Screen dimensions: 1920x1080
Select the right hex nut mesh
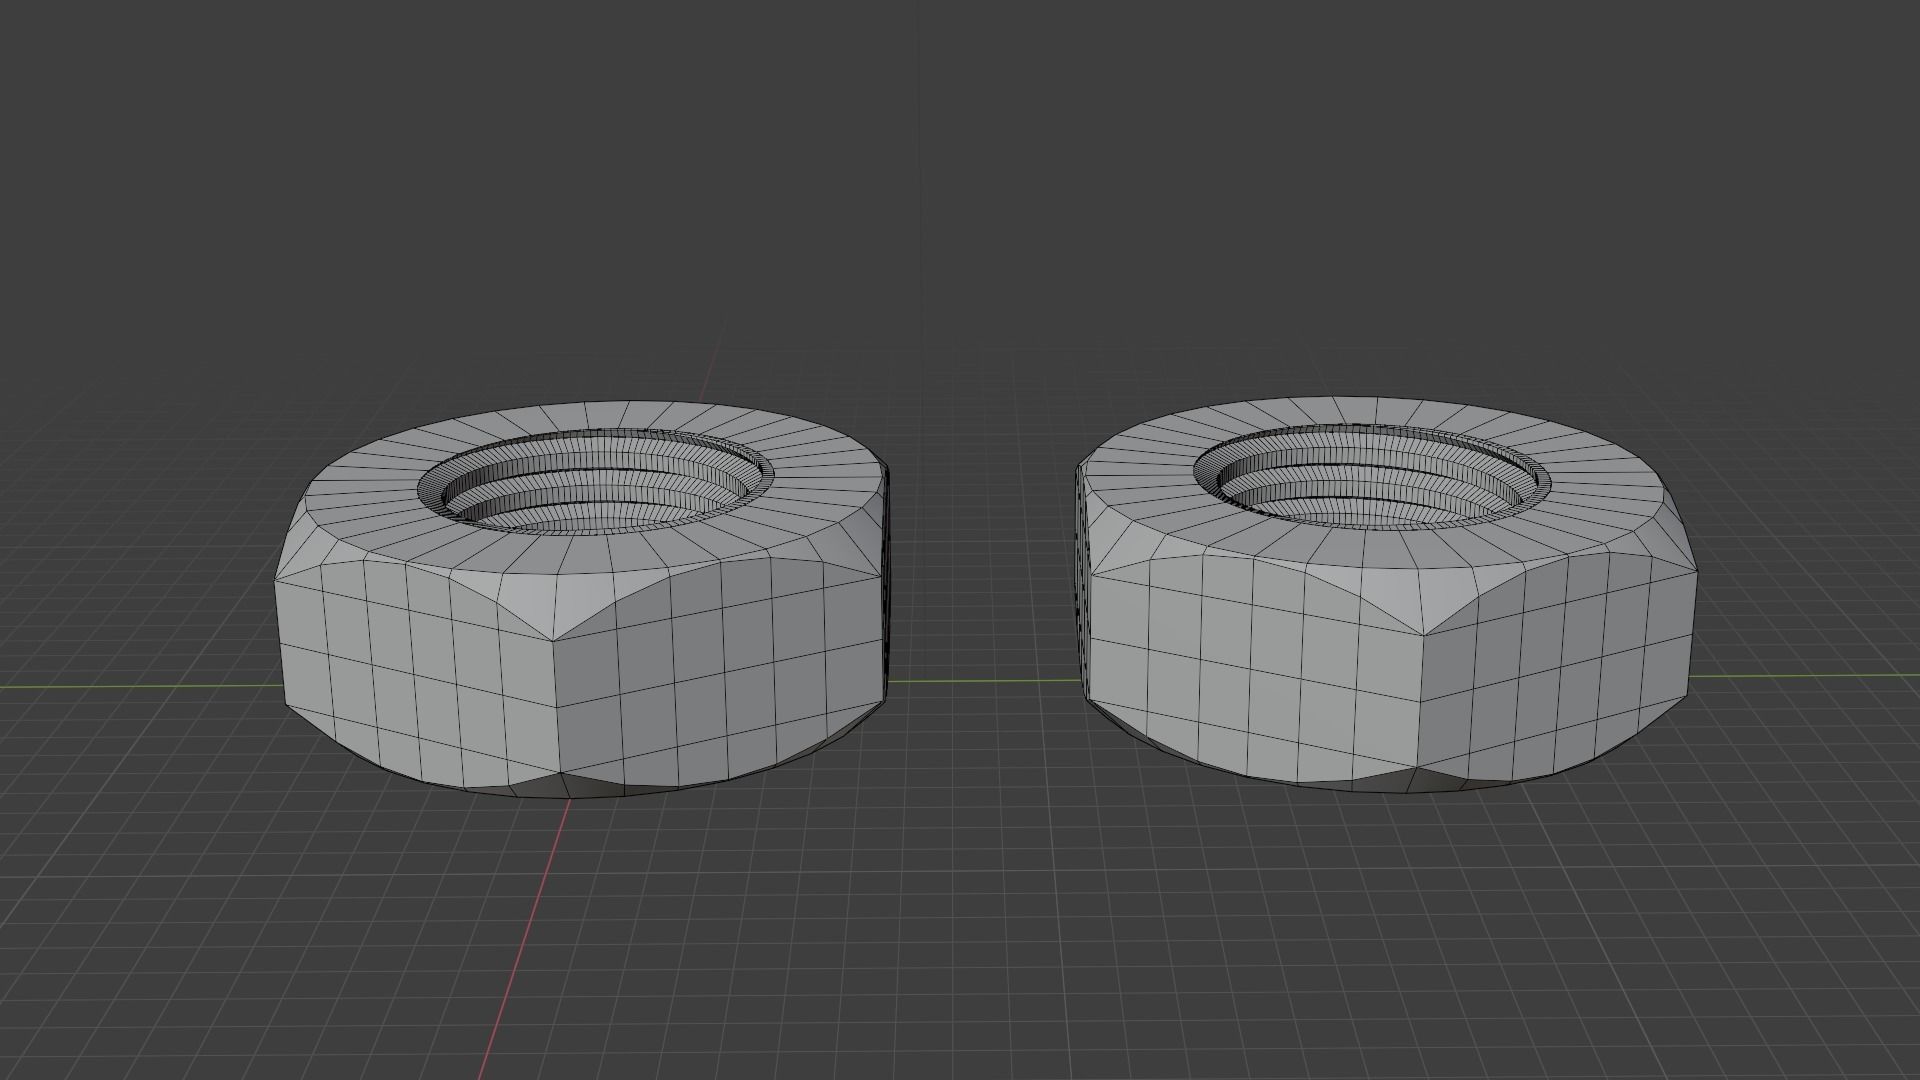point(1386,593)
